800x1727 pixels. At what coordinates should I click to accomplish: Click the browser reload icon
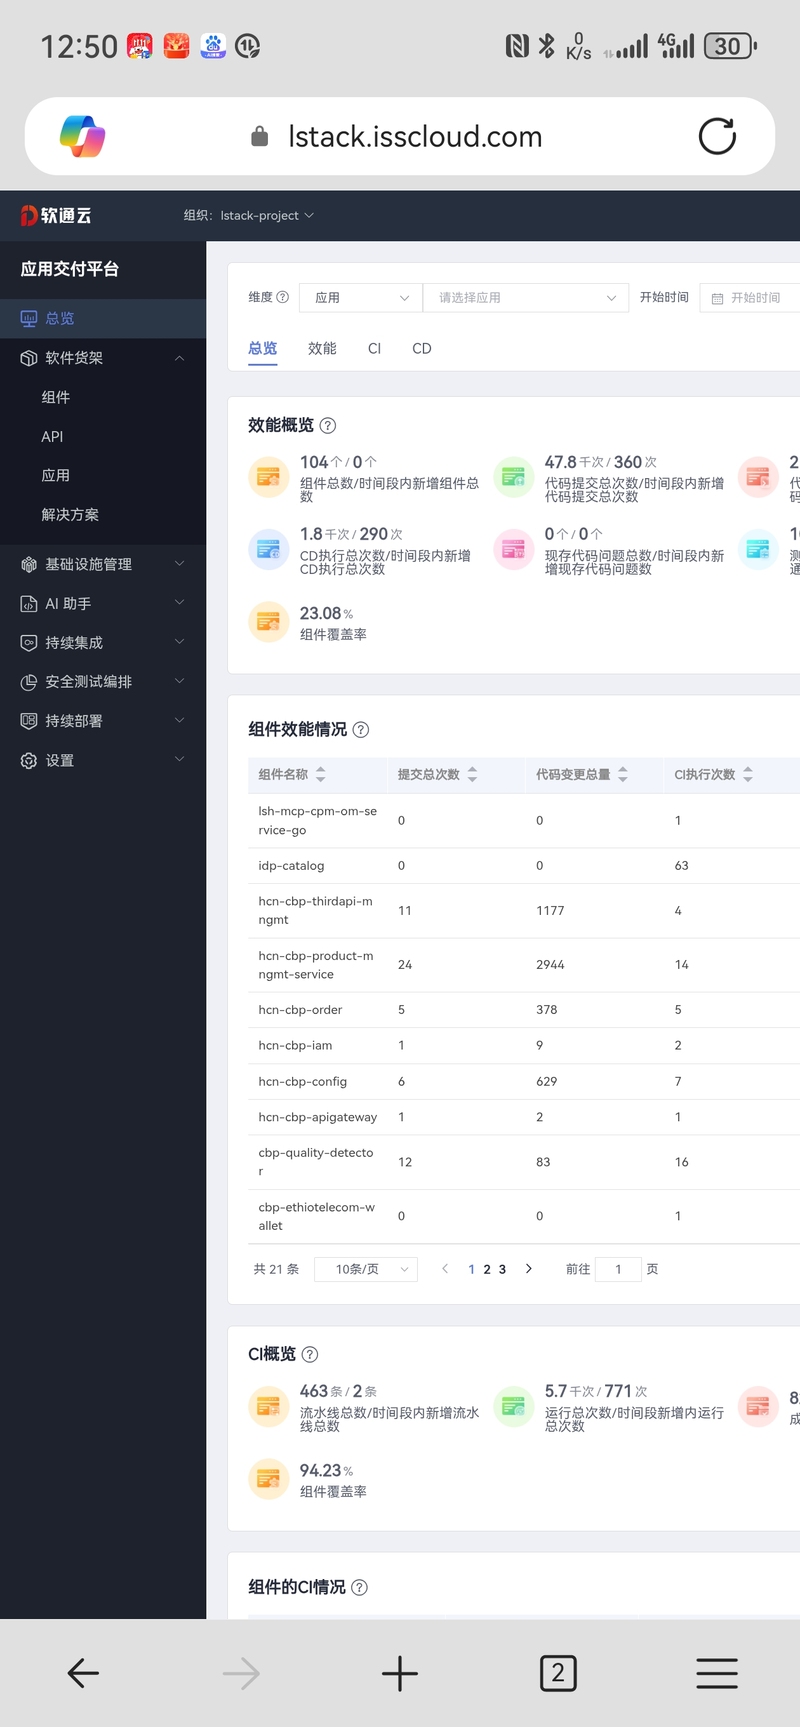[x=717, y=136]
